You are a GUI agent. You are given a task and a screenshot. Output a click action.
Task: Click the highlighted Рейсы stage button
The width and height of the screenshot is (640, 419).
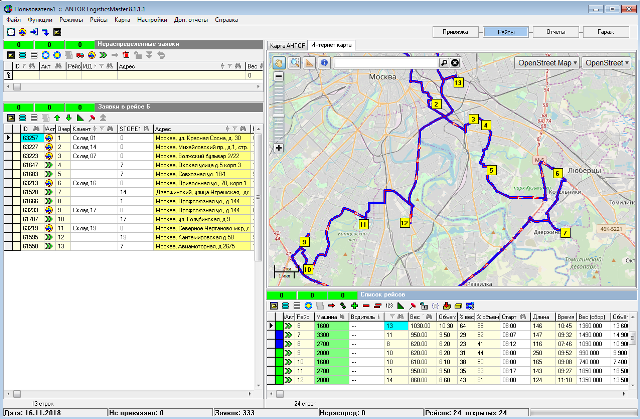[x=506, y=32]
